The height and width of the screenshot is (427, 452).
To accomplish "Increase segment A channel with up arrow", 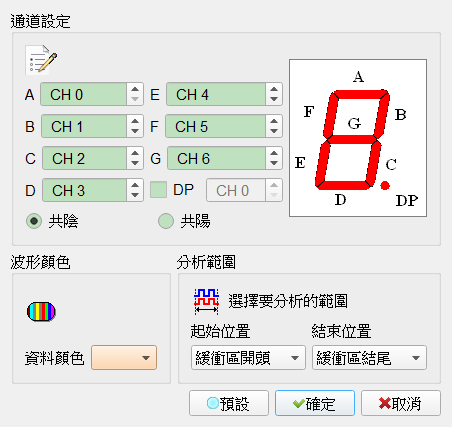I will [x=135, y=89].
